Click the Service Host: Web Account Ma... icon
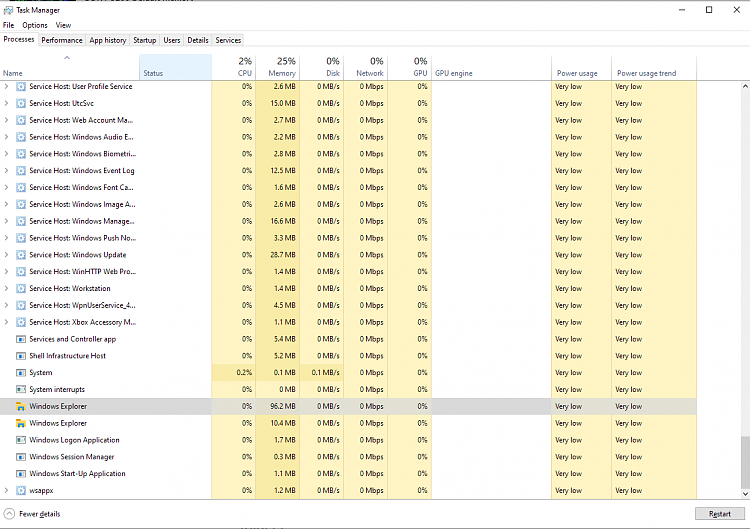The height and width of the screenshot is (529, 750). click(x=21, y=120)
